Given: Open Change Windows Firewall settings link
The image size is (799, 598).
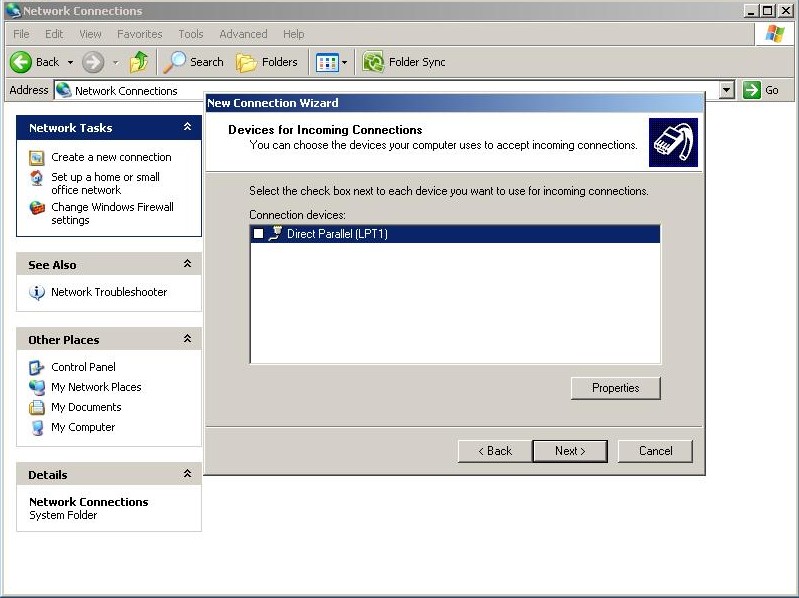Looking at the screenshot, I should pos(112,213).
